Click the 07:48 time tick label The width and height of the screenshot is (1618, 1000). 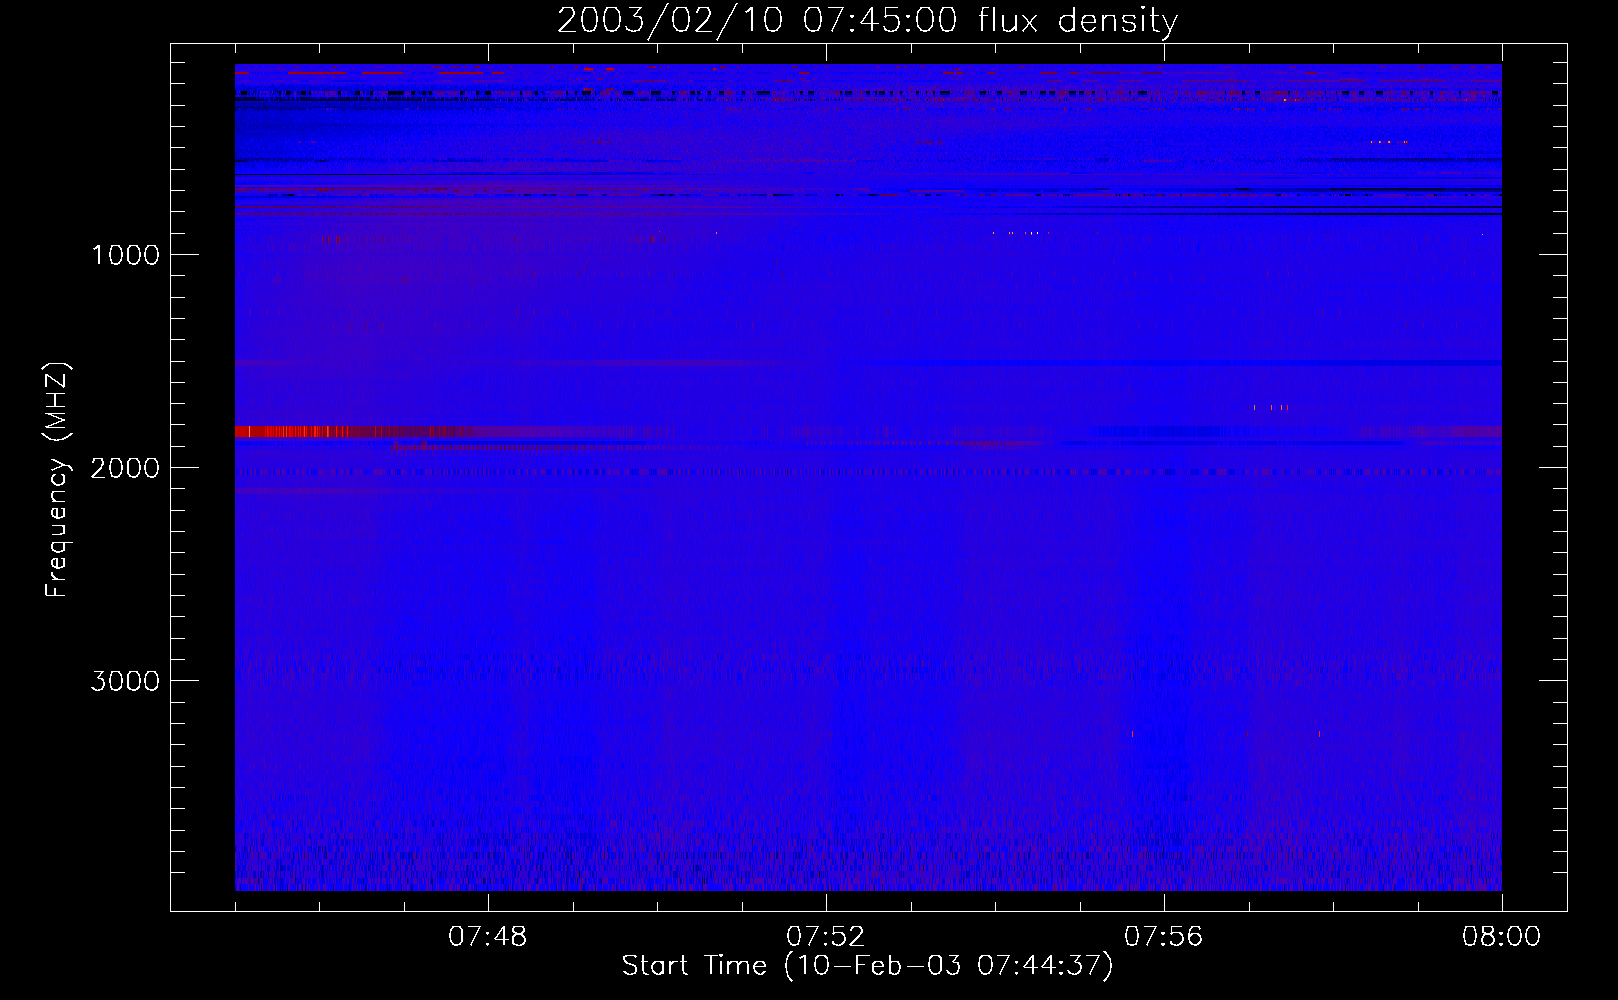coord(487,937)
